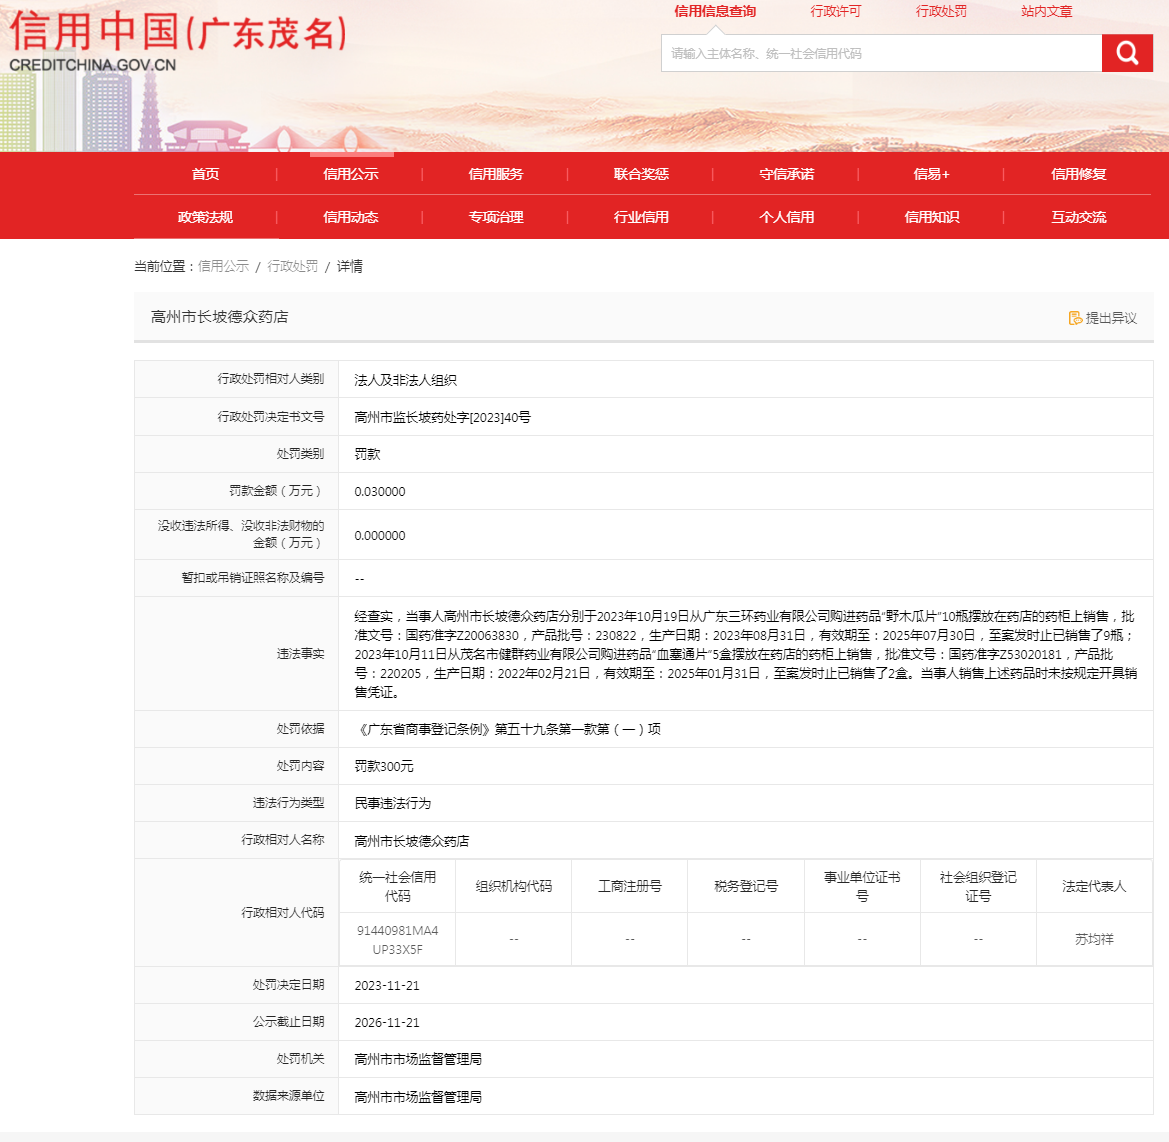1169x1142 pixels.
Task: Open the 信用修复 navigation item
Action: click(x=1078, y=174)
